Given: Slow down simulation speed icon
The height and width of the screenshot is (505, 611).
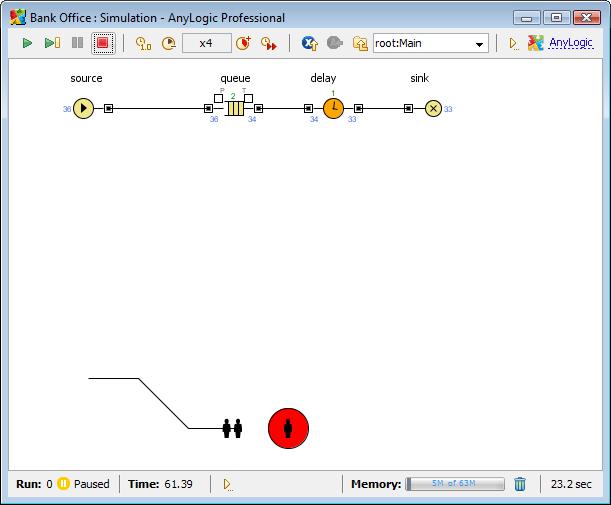Looking at the screenshot, I should point(169,43).
